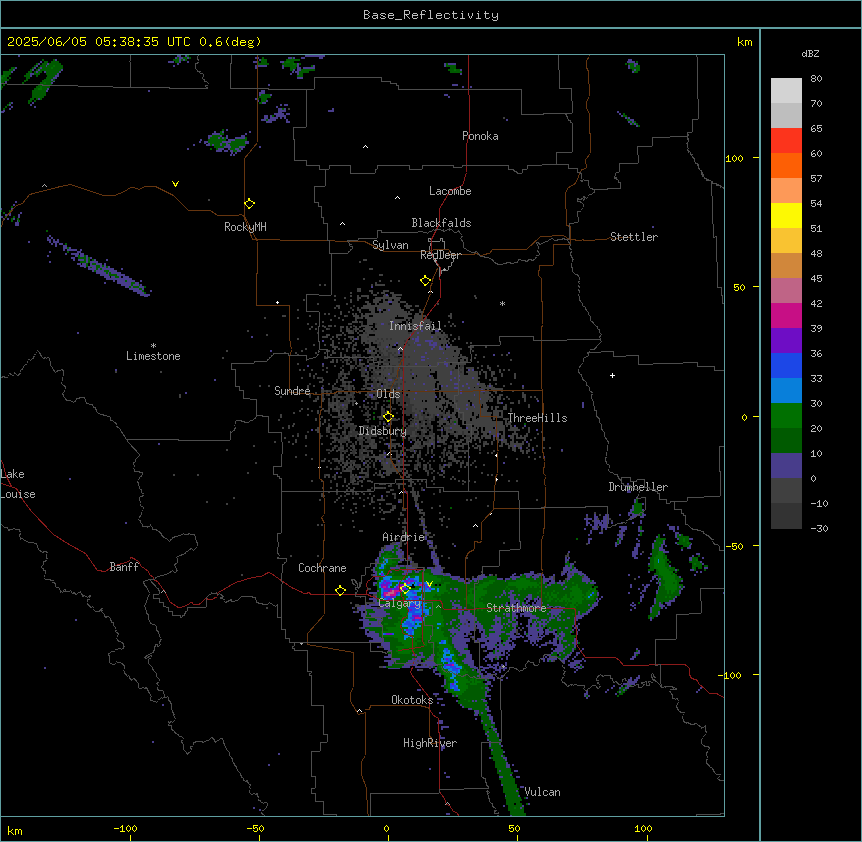
Task: Select the RedDeer label
Action: (440, 255)
